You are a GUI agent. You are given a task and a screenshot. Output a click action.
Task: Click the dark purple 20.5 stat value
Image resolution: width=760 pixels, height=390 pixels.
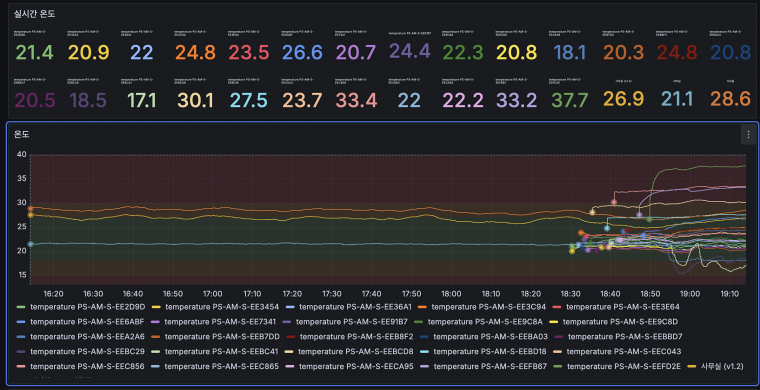click(x=34, y=100)
